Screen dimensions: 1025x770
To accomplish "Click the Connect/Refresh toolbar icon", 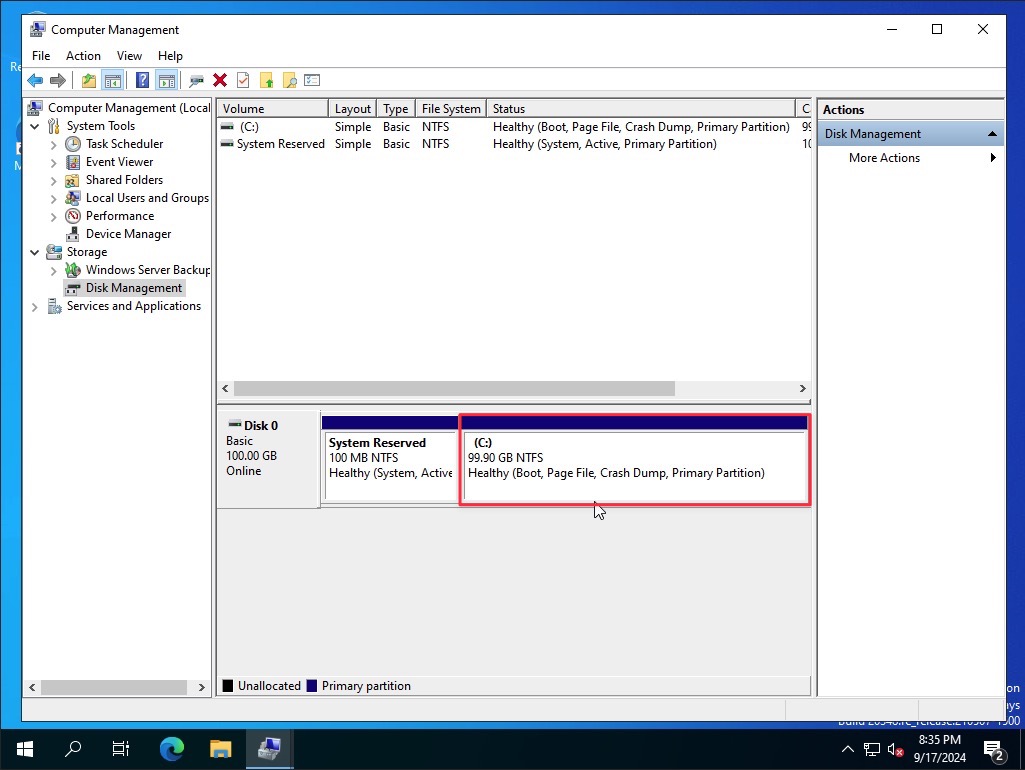I will pyautogui.click(x=196, y=80).
